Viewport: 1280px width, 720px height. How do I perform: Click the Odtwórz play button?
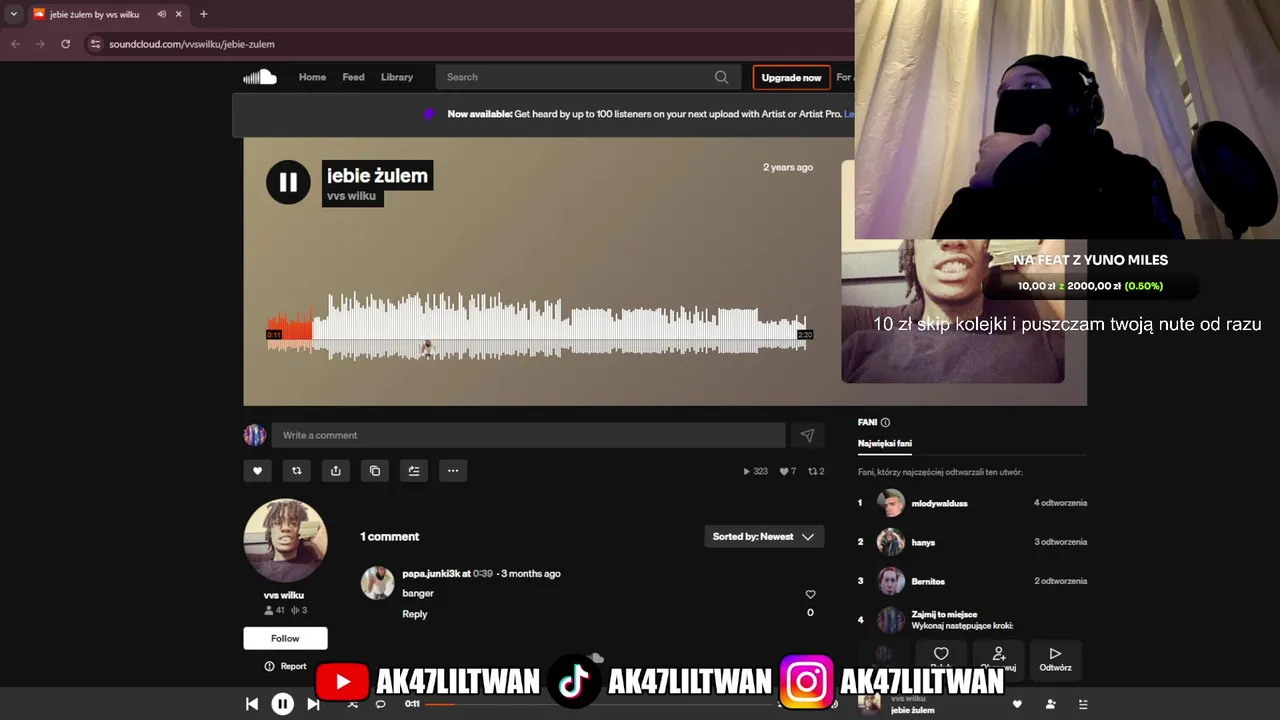[x=1055, y=659]
